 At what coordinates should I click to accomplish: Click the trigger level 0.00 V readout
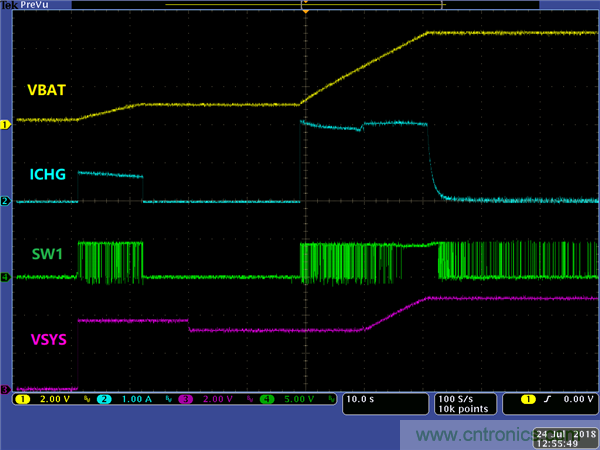[578, 401]
